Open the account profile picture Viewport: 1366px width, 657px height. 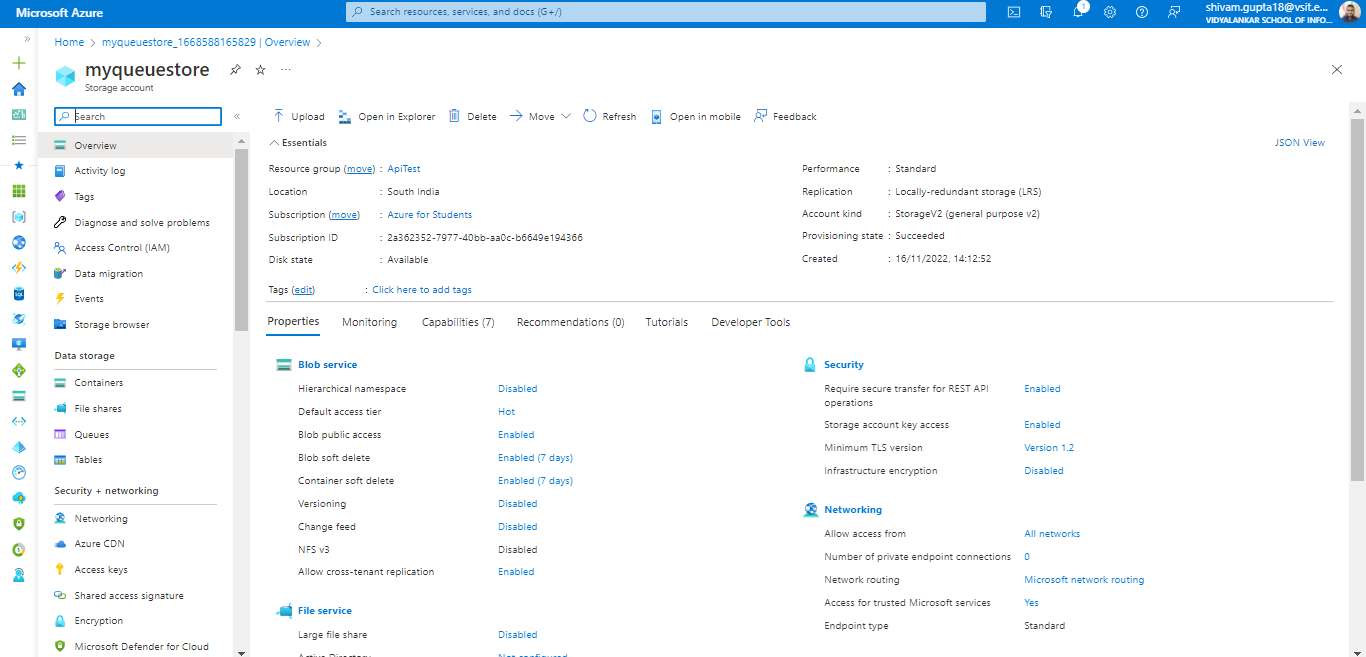tap(1349, 12)
